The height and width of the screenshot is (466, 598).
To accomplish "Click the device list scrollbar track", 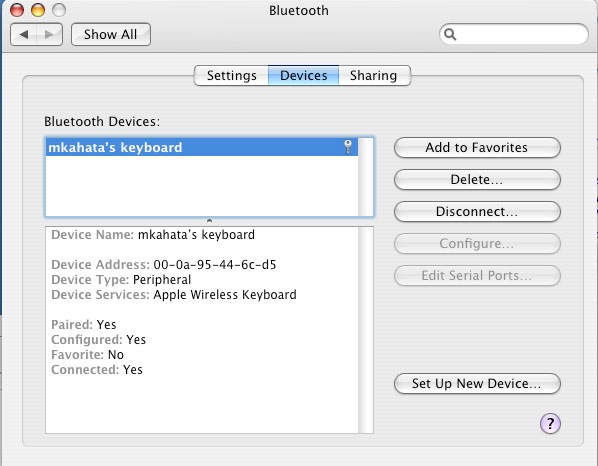I will (365, 177).
